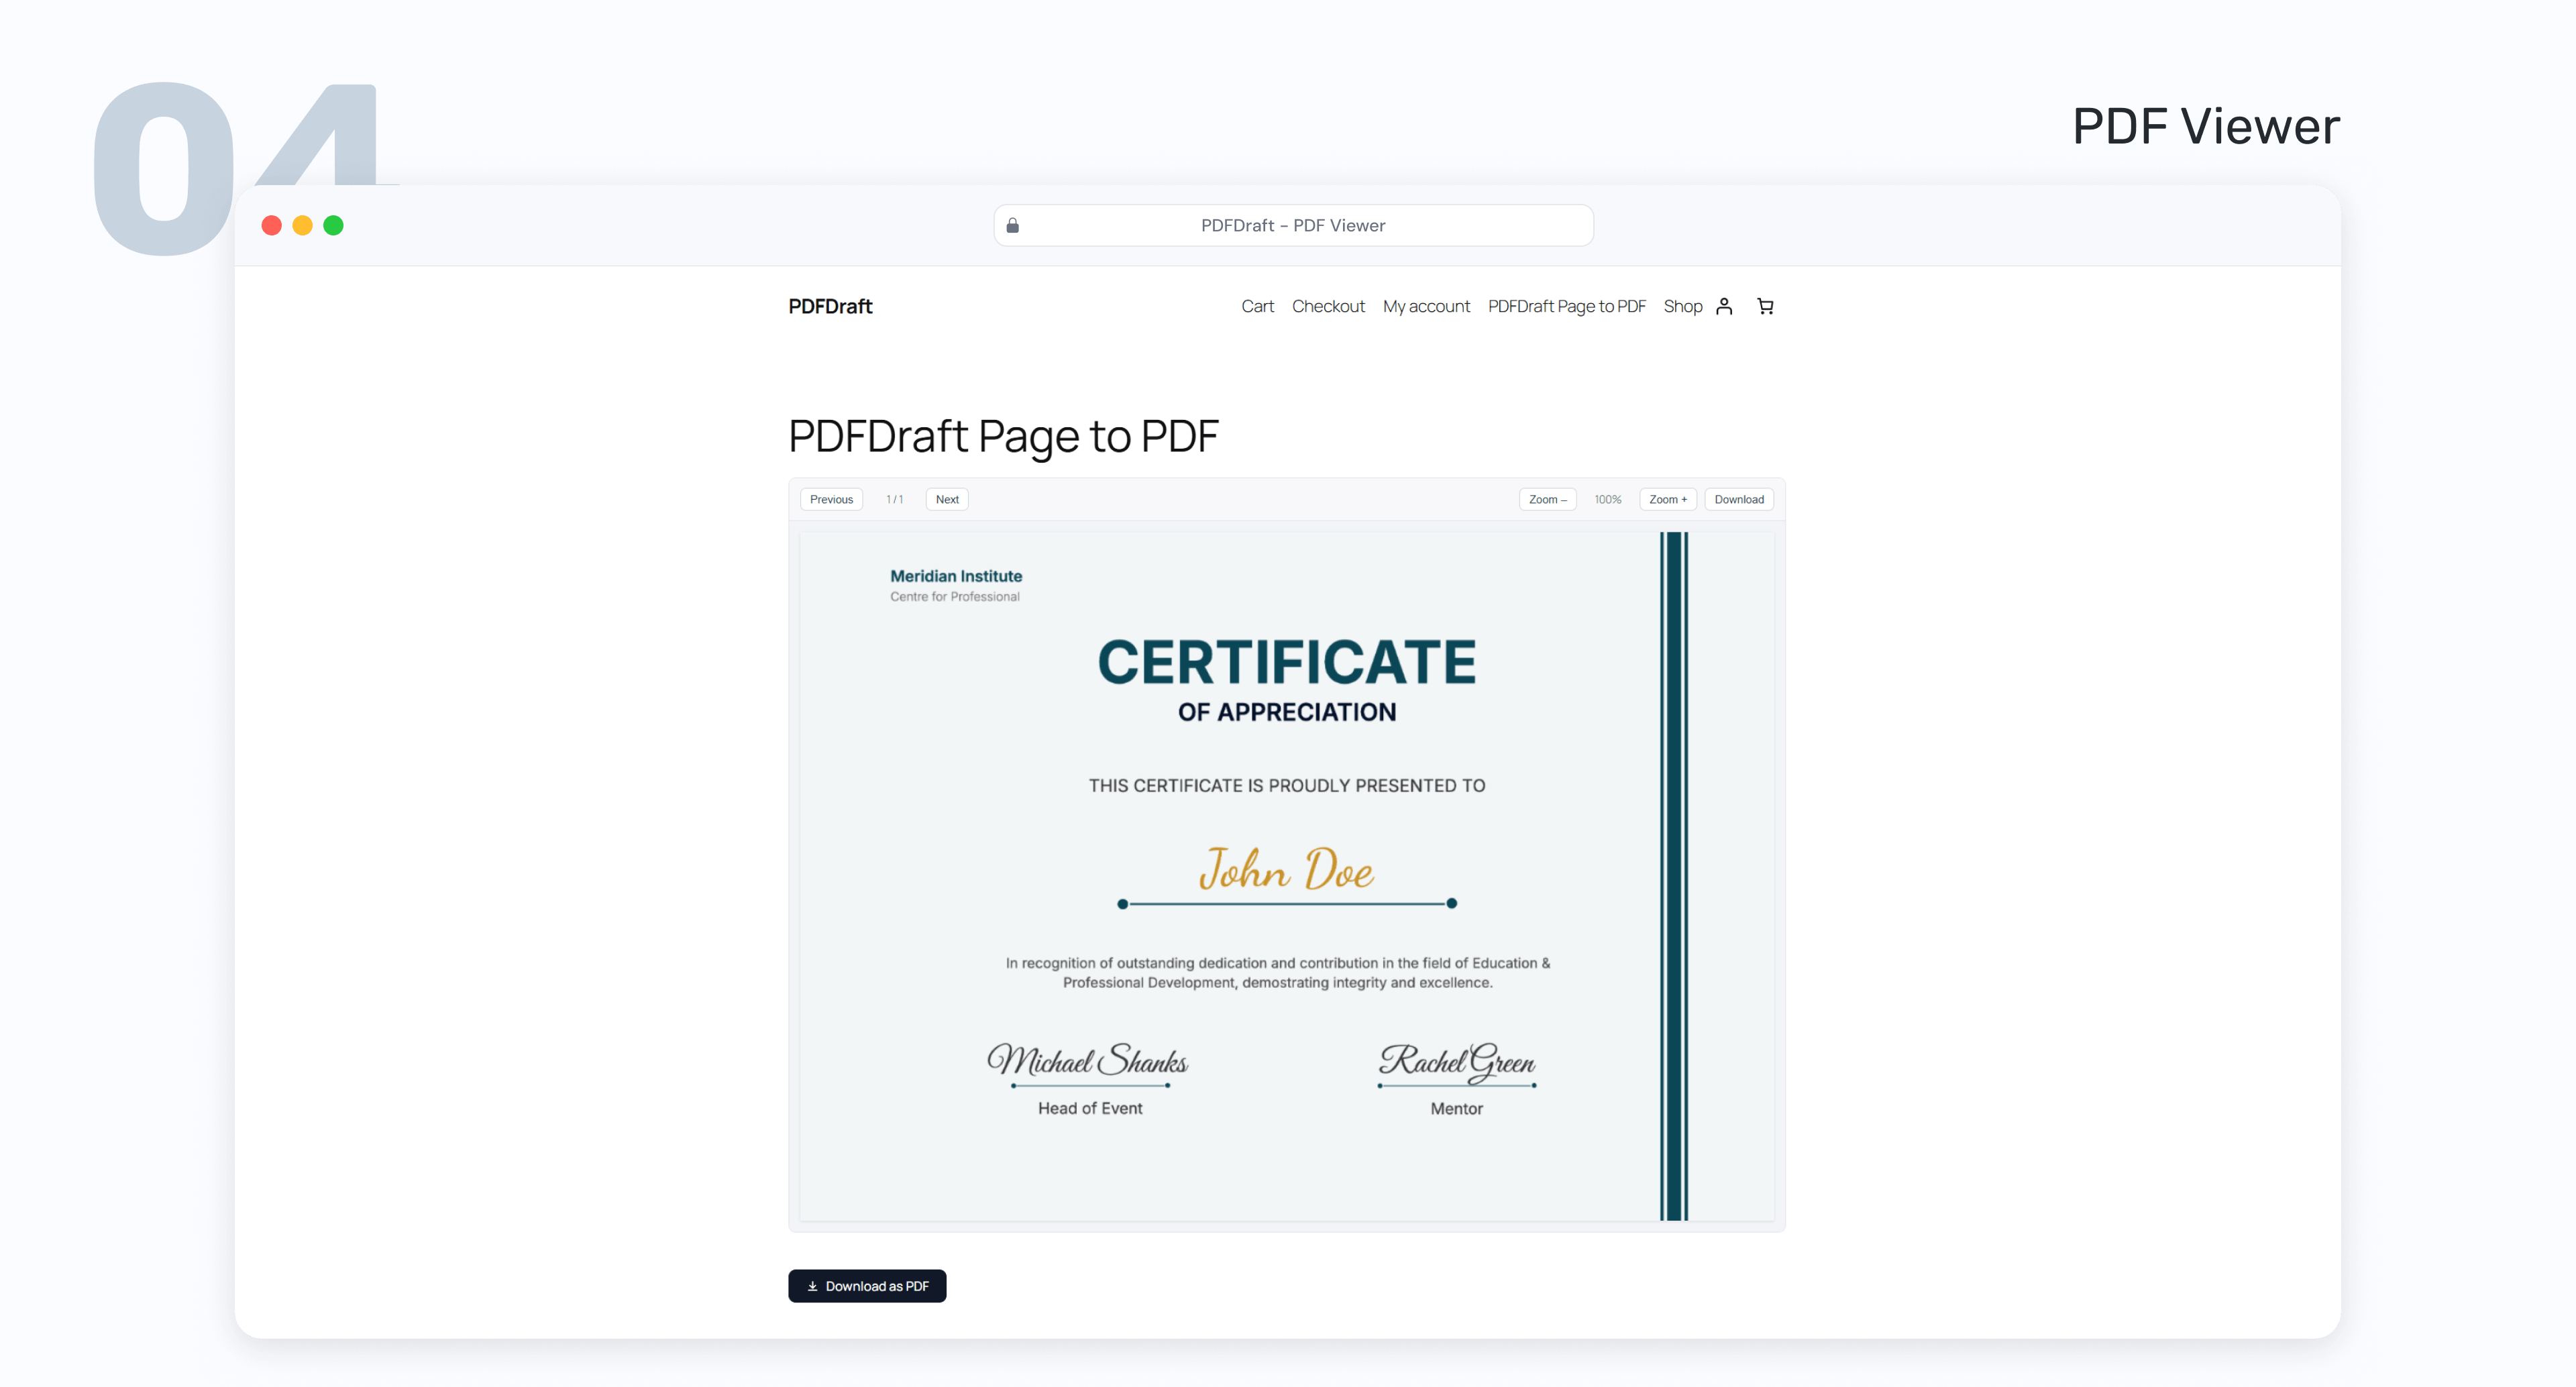Click the John Doe recipient name

pyautogui.click(x=1286, y=868)
